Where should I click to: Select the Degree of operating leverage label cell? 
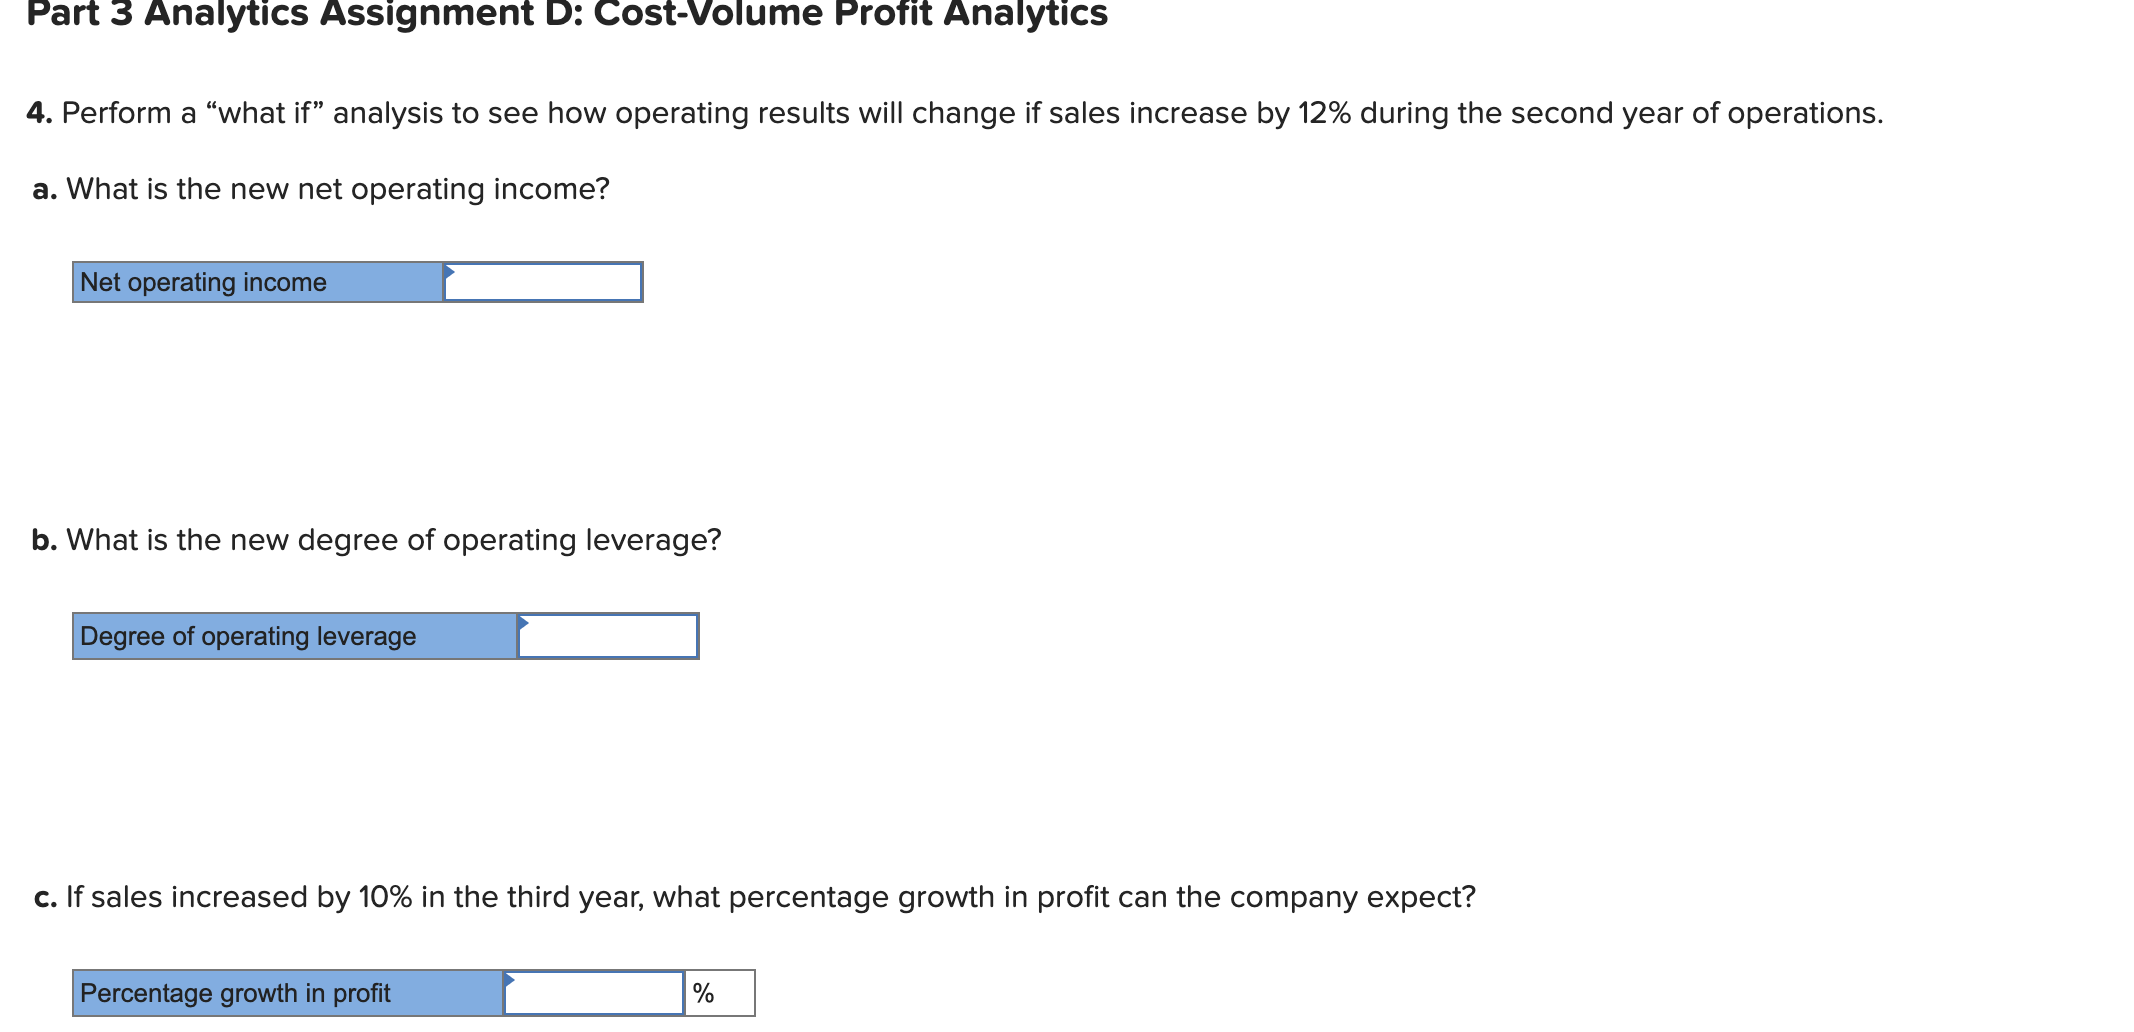click(290, 635)
